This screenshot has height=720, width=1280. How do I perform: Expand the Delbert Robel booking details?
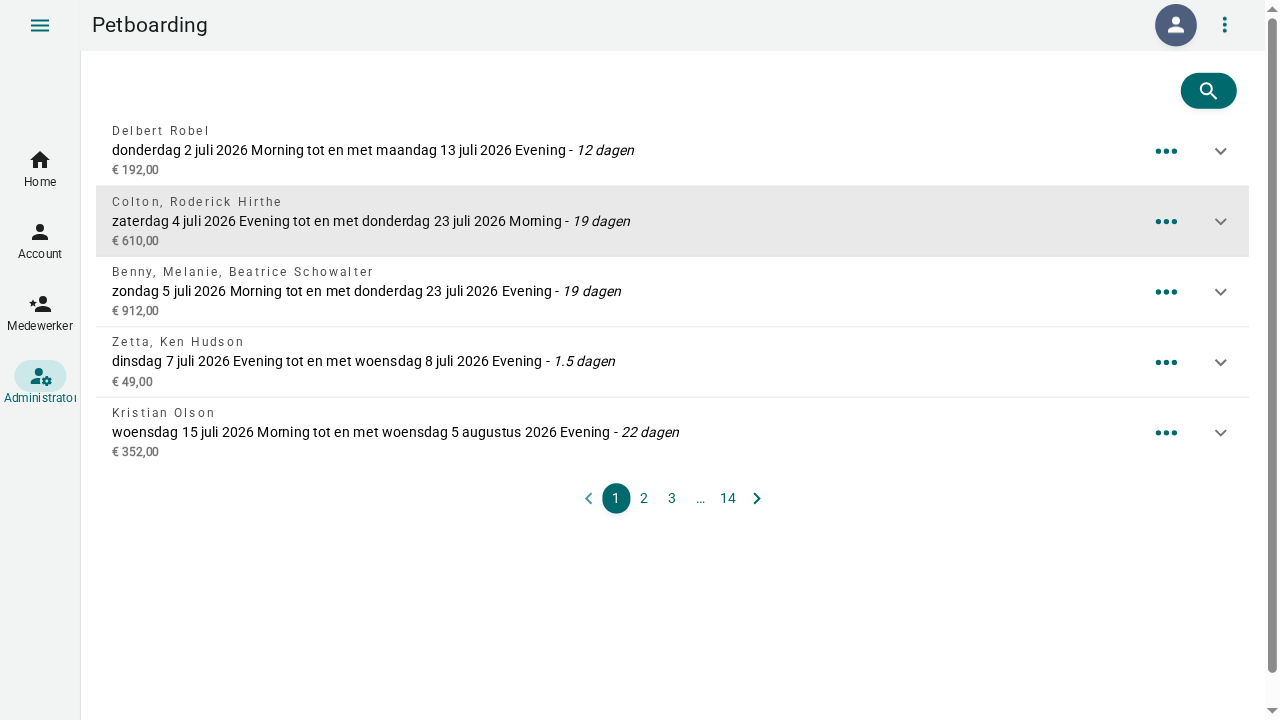pos(1220,151)
